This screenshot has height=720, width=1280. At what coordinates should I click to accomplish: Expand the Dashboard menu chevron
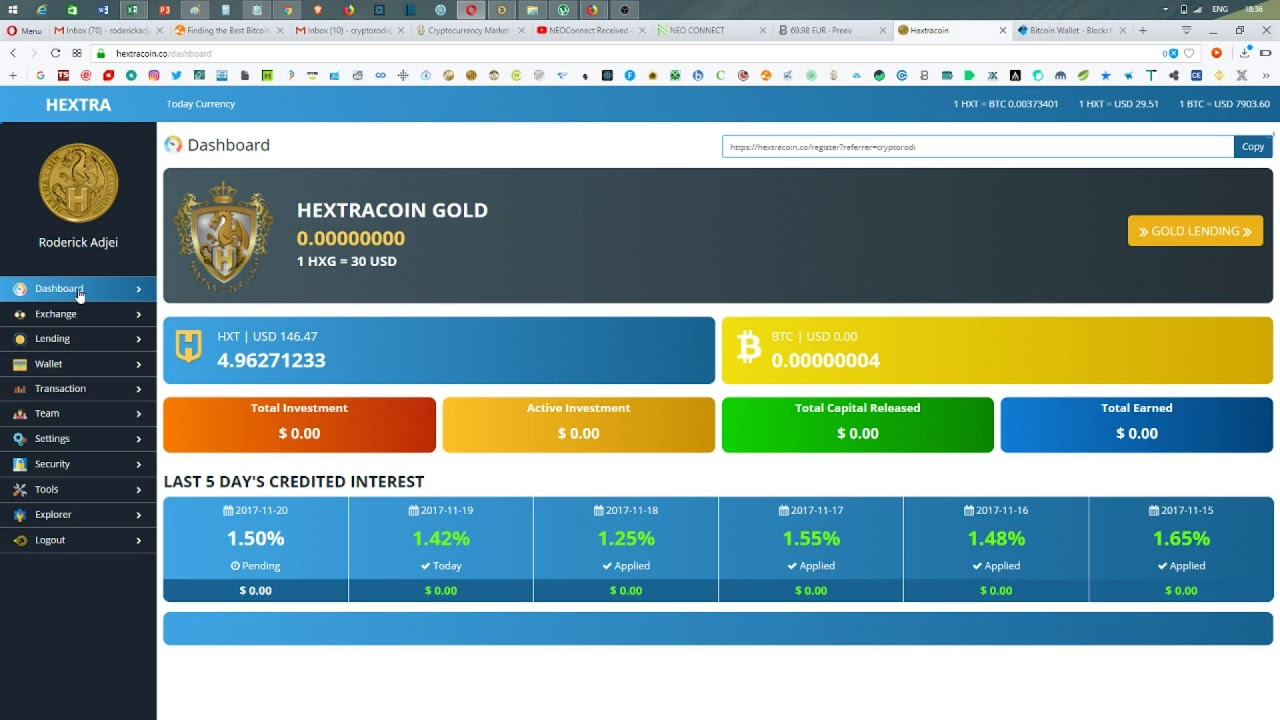[x=139, y=289]
